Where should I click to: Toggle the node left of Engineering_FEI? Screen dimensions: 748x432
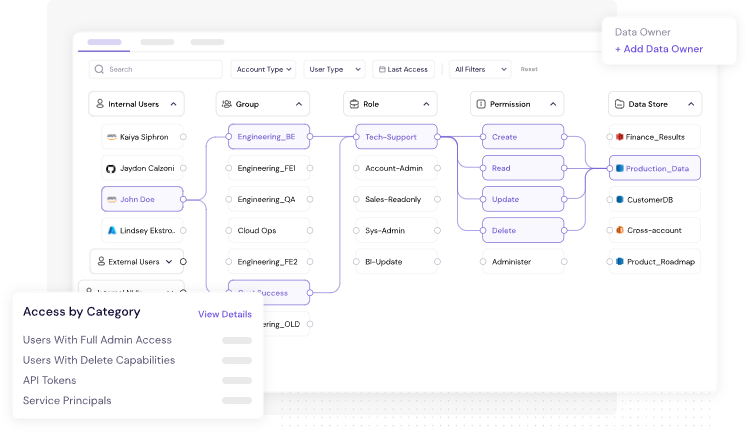tap(229, 168)
